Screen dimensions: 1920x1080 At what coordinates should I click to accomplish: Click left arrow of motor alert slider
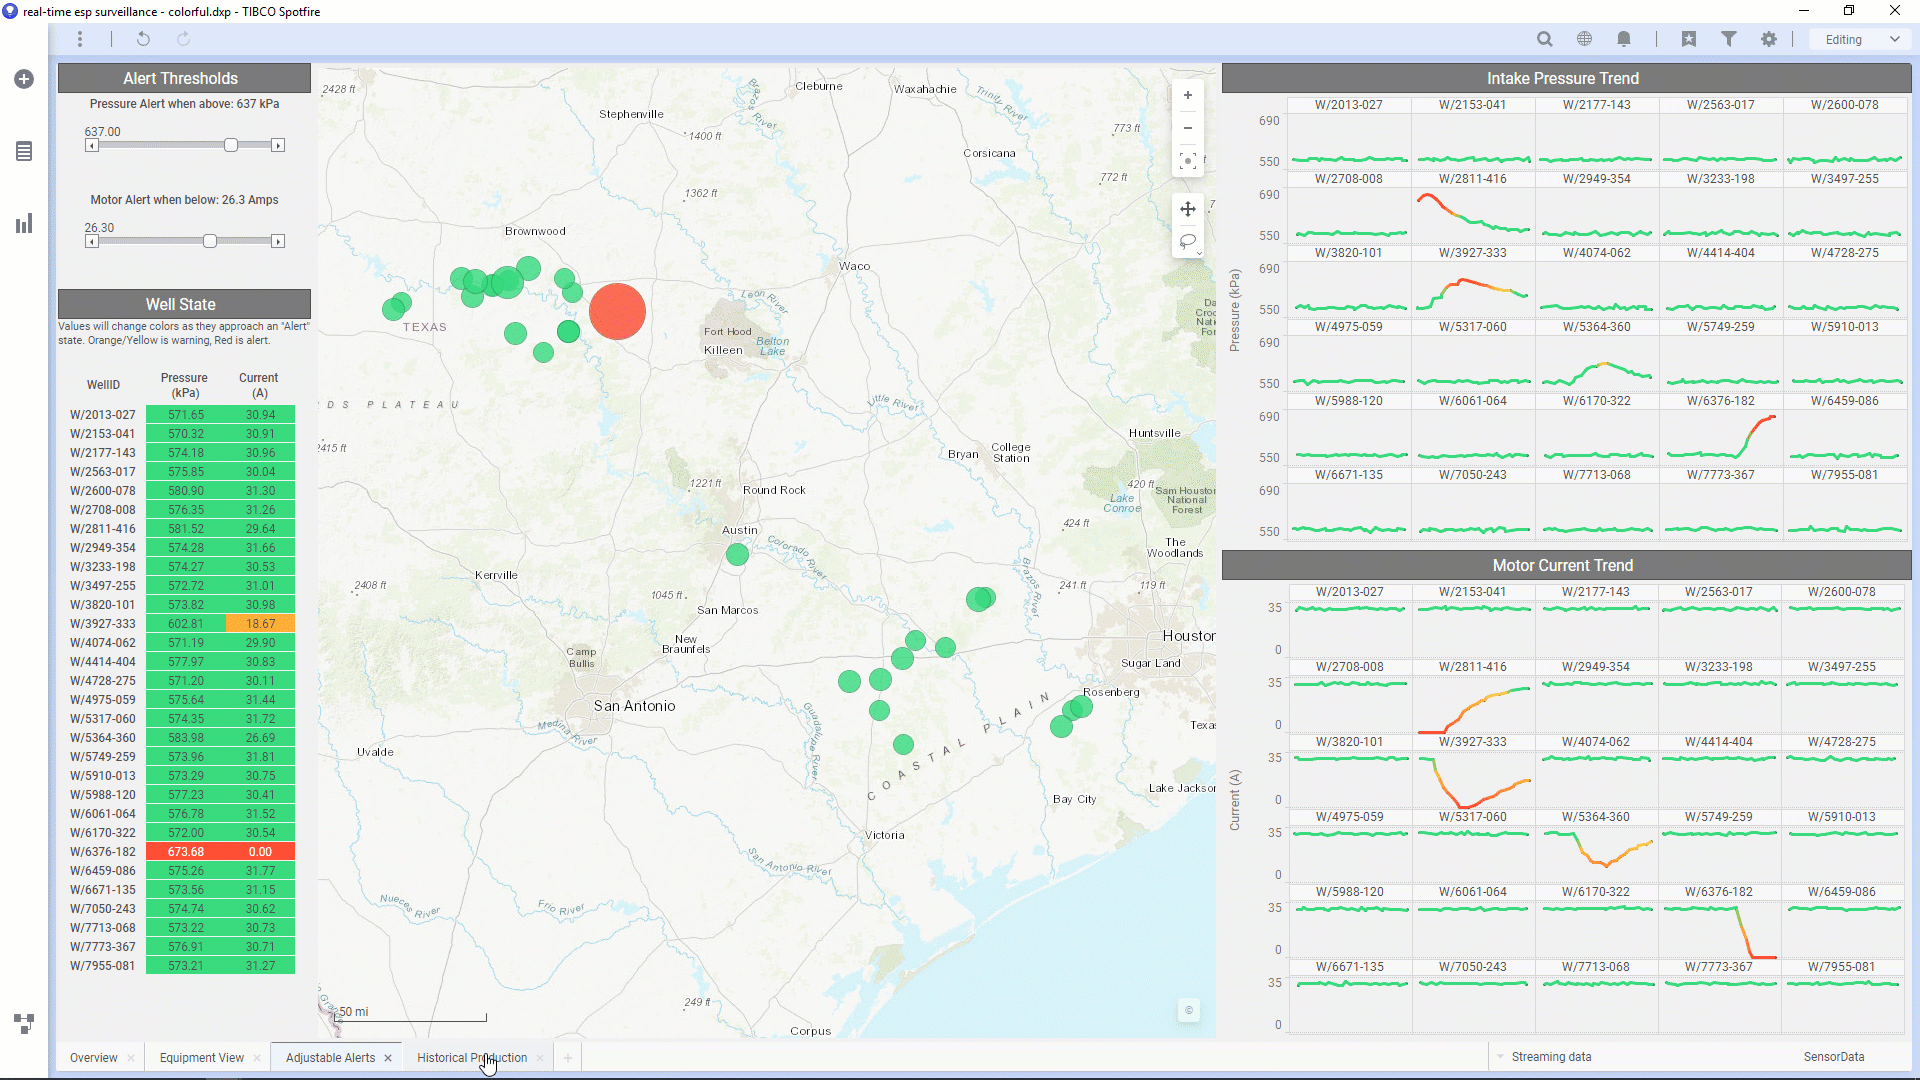pyautogui.click(x=92, y=242)
